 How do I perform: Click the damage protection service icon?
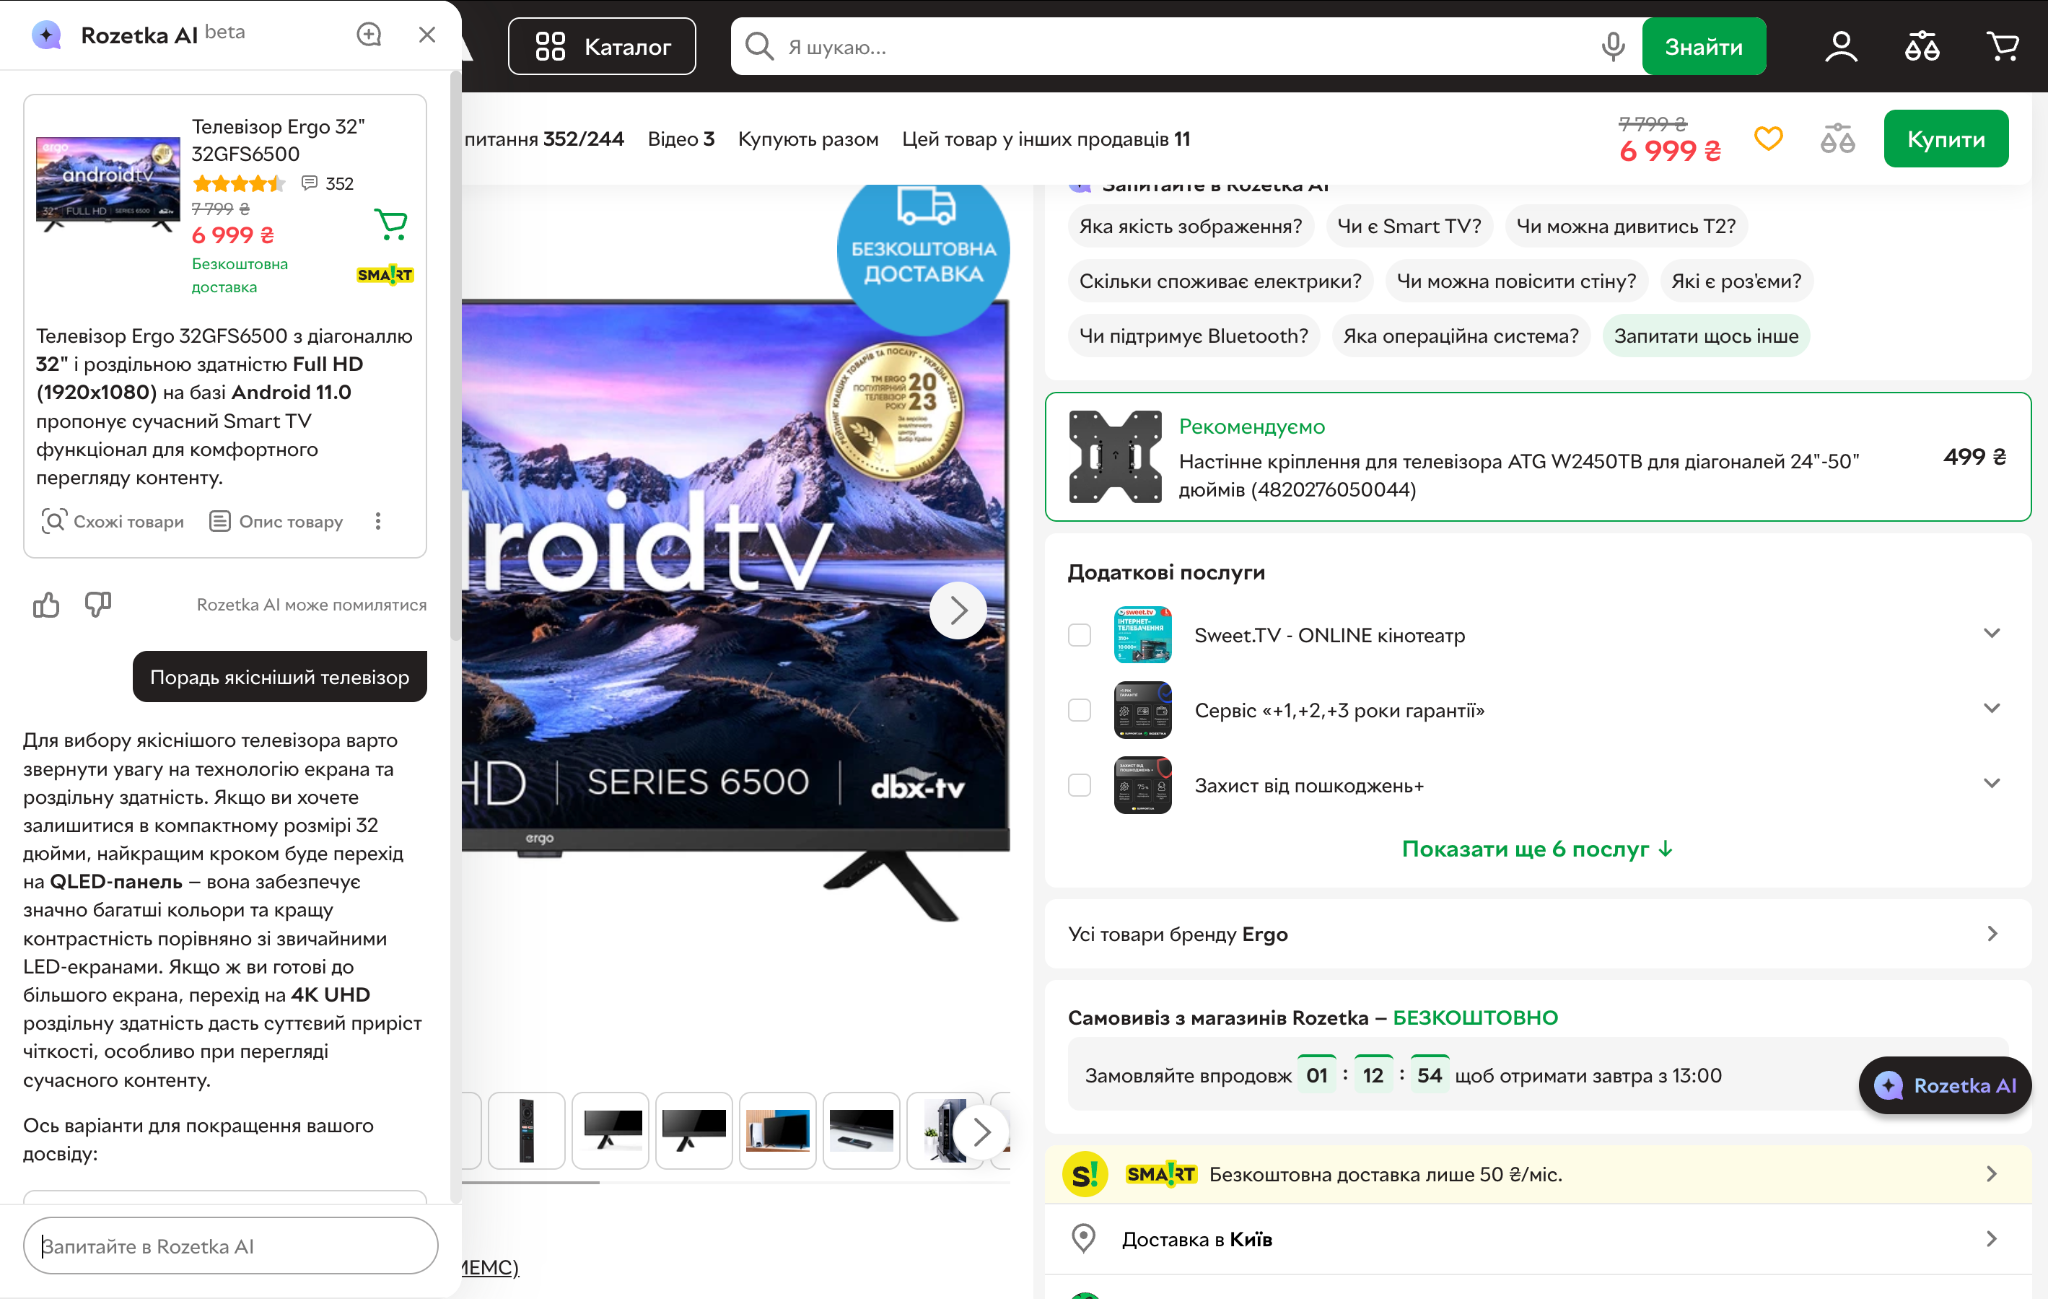1143,785
